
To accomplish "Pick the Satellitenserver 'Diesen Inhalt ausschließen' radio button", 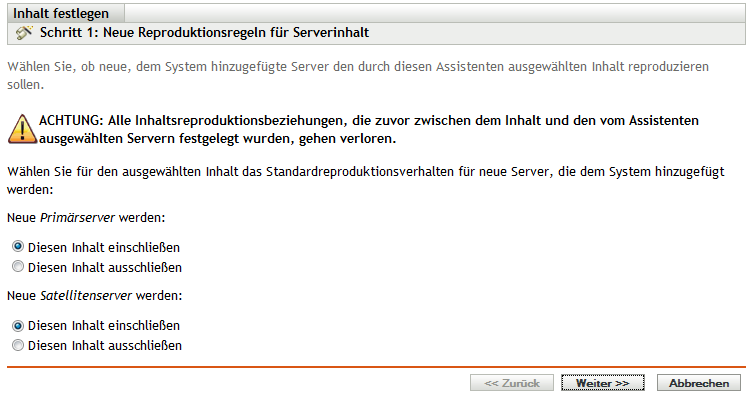I will click(x=18, y=345).
